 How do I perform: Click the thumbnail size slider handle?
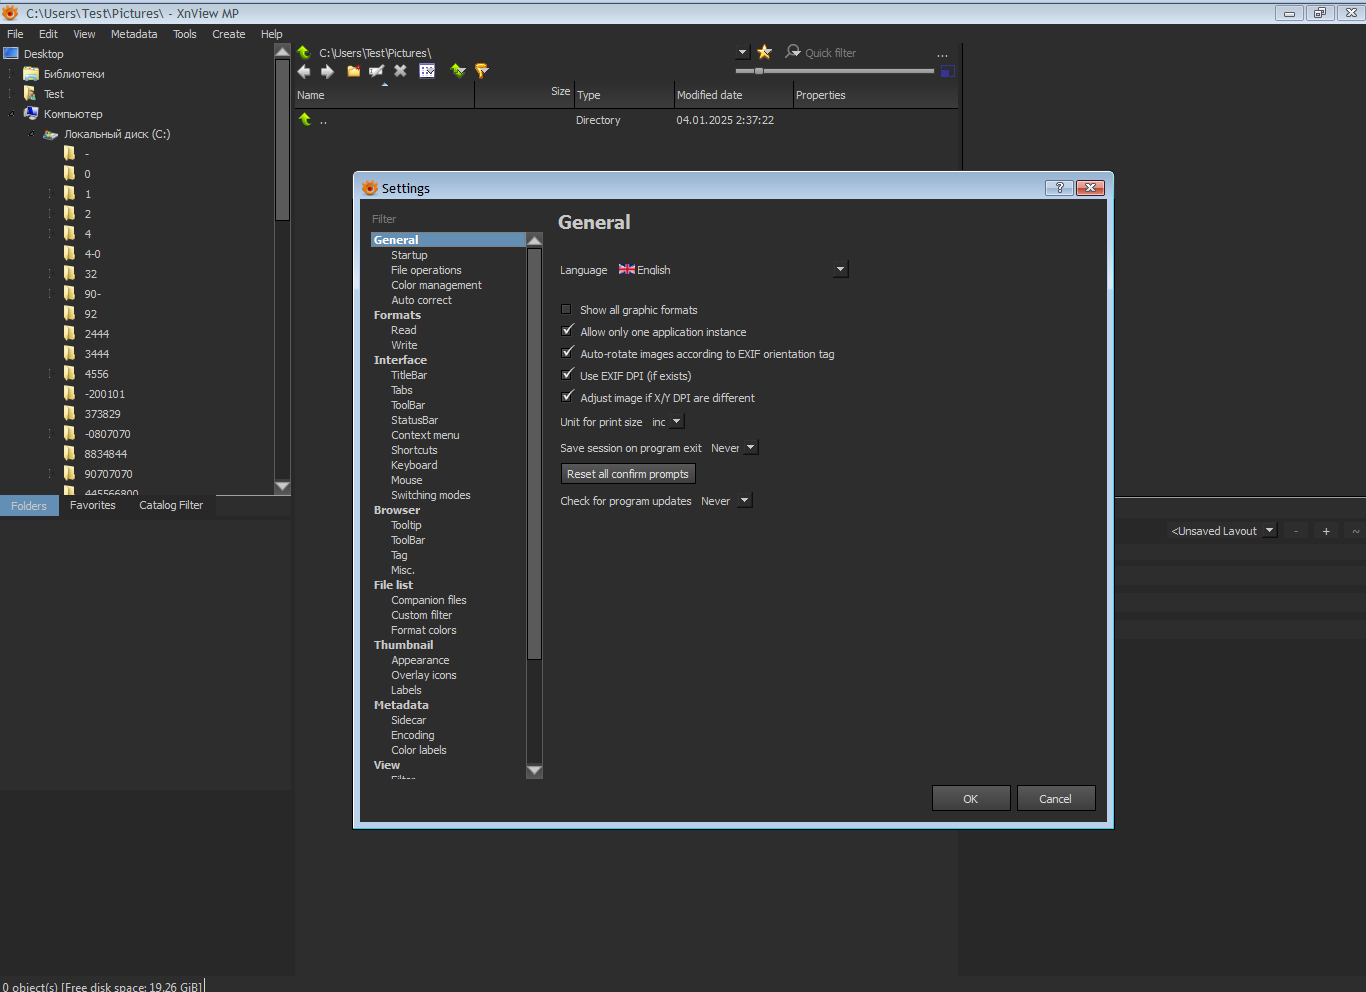pyautogui.click(x=759, y=71)
